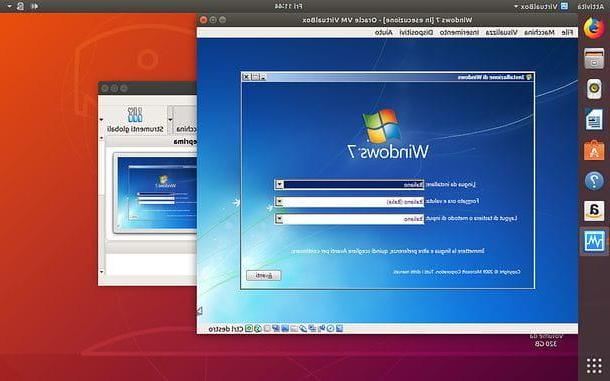Click the Strumenti globali button label

pos(135,129)
